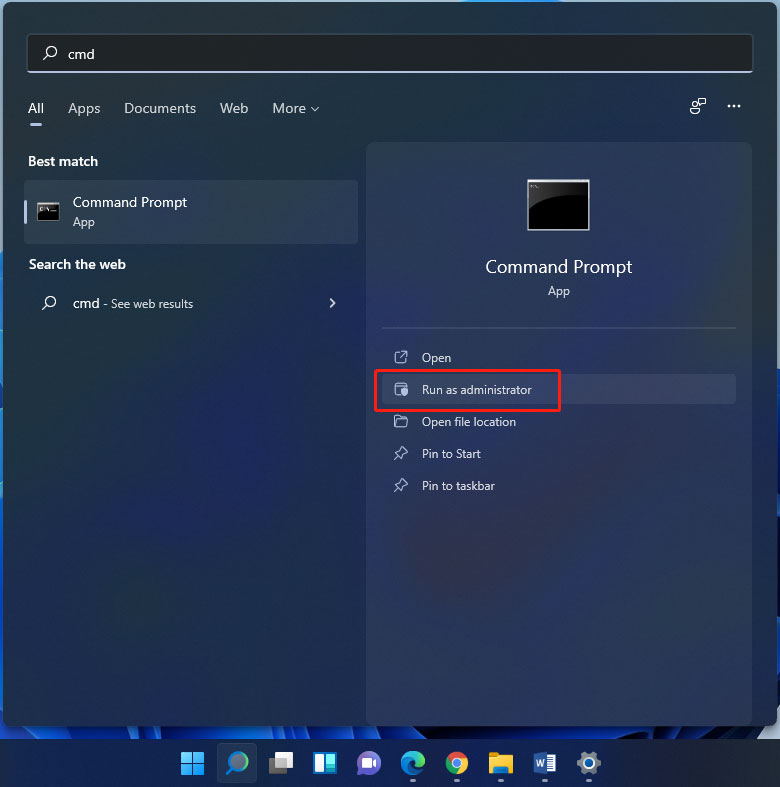Switch to the Apps filter tab
The height and width of the screenshot is (787, 780).
point(84,108)
